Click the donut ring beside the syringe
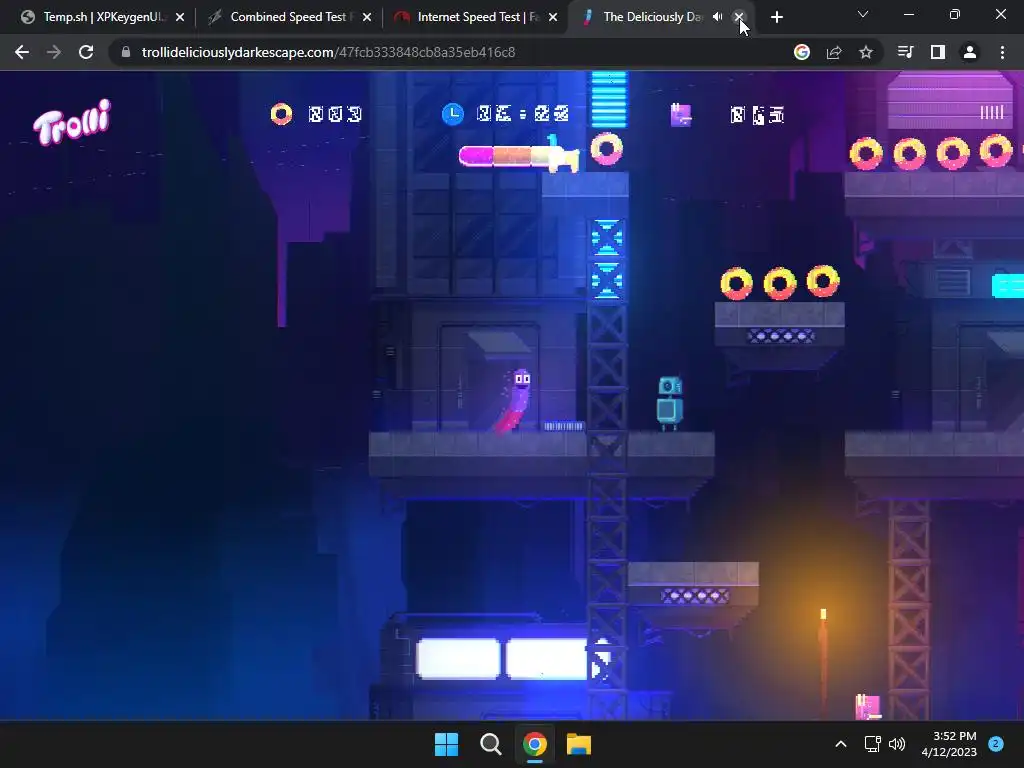This screenshot has width=1024, height=768. click(607, 149)
